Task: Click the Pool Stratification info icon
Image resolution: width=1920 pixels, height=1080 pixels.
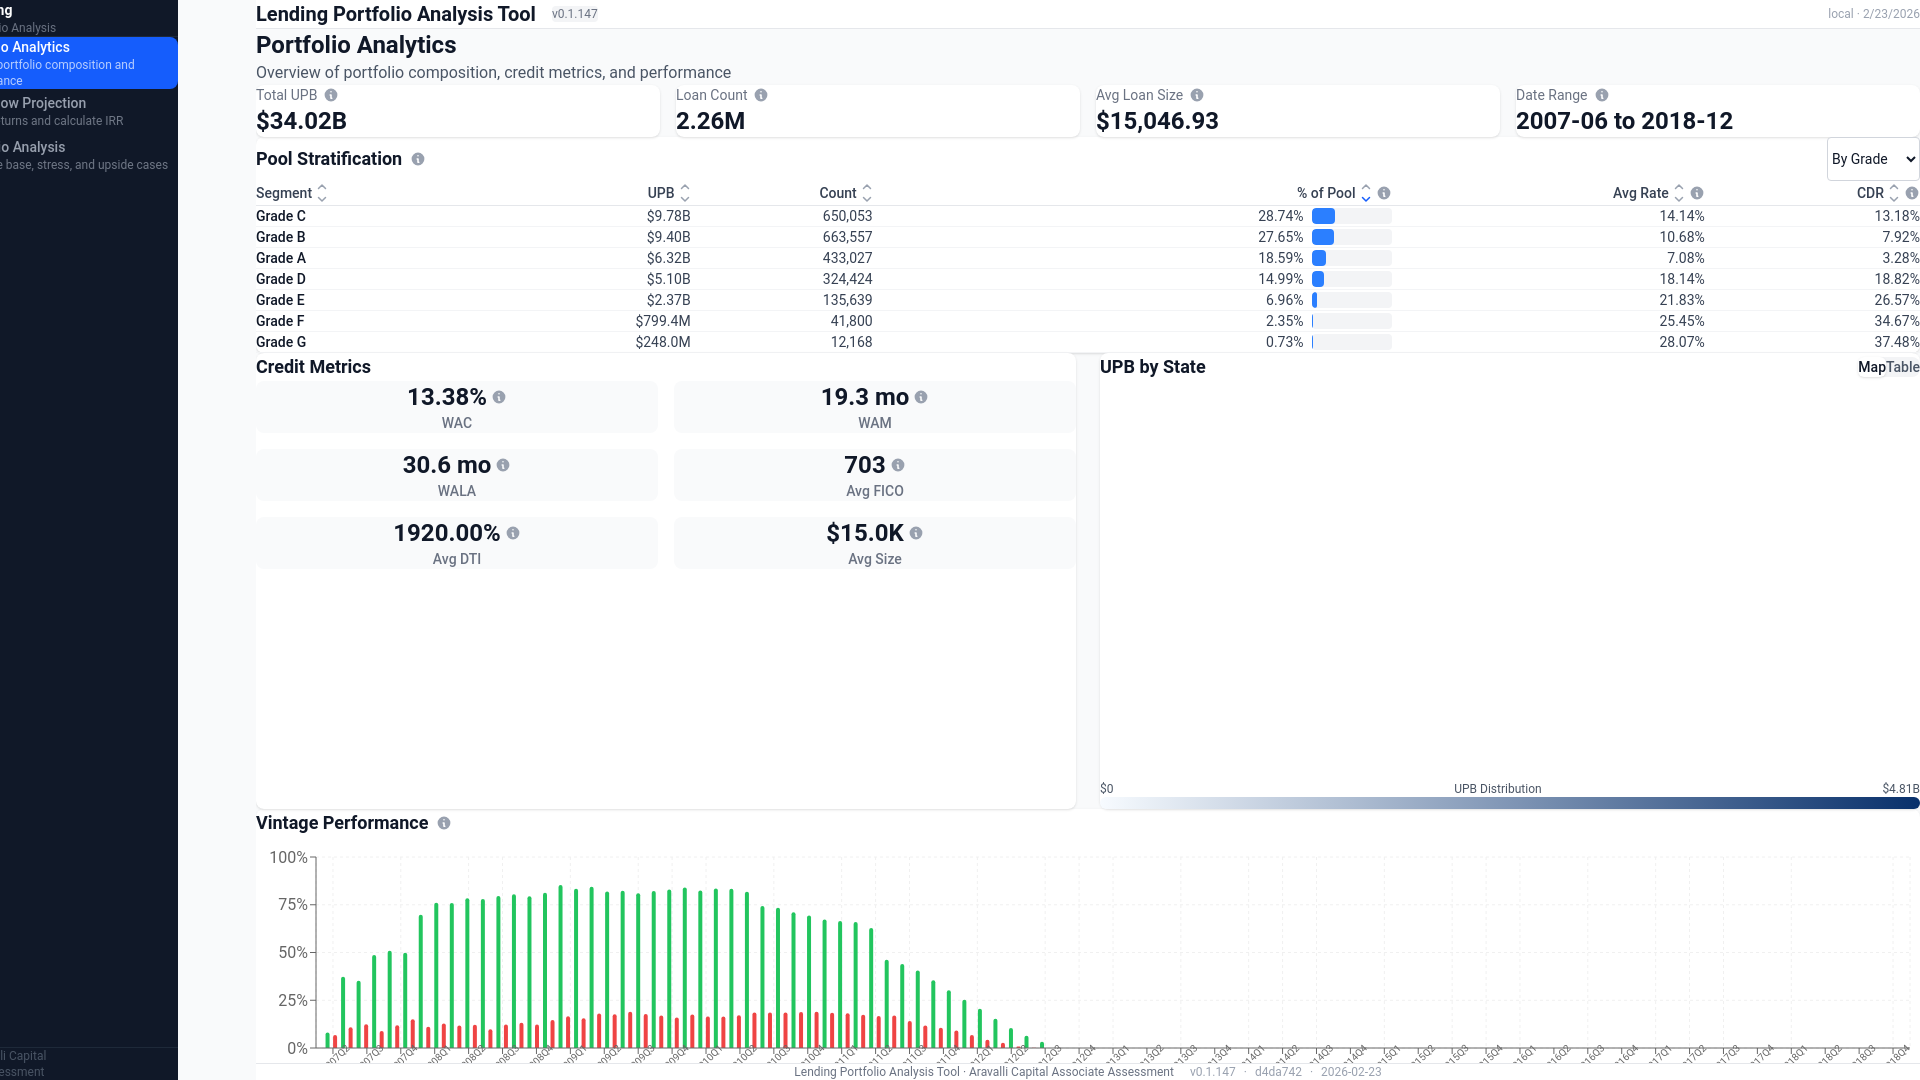Action: tap(418, 159)
